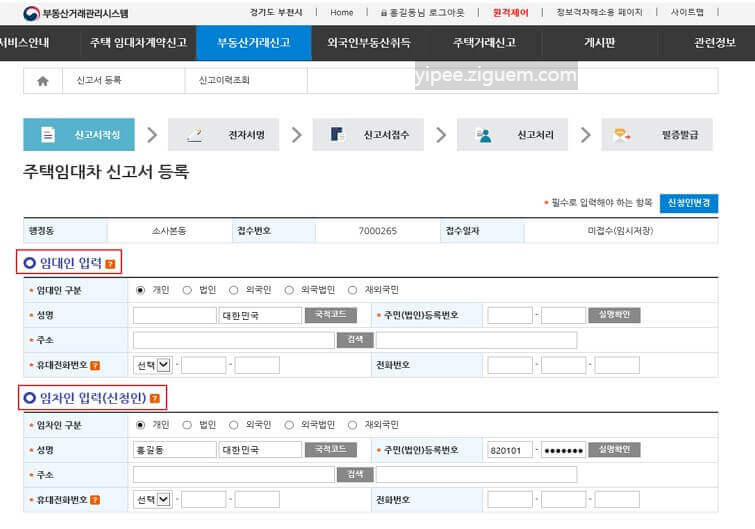Open help icon beside landlord 휴대전화번호
The width and height of the screenshot is (755, 529).
95,365
